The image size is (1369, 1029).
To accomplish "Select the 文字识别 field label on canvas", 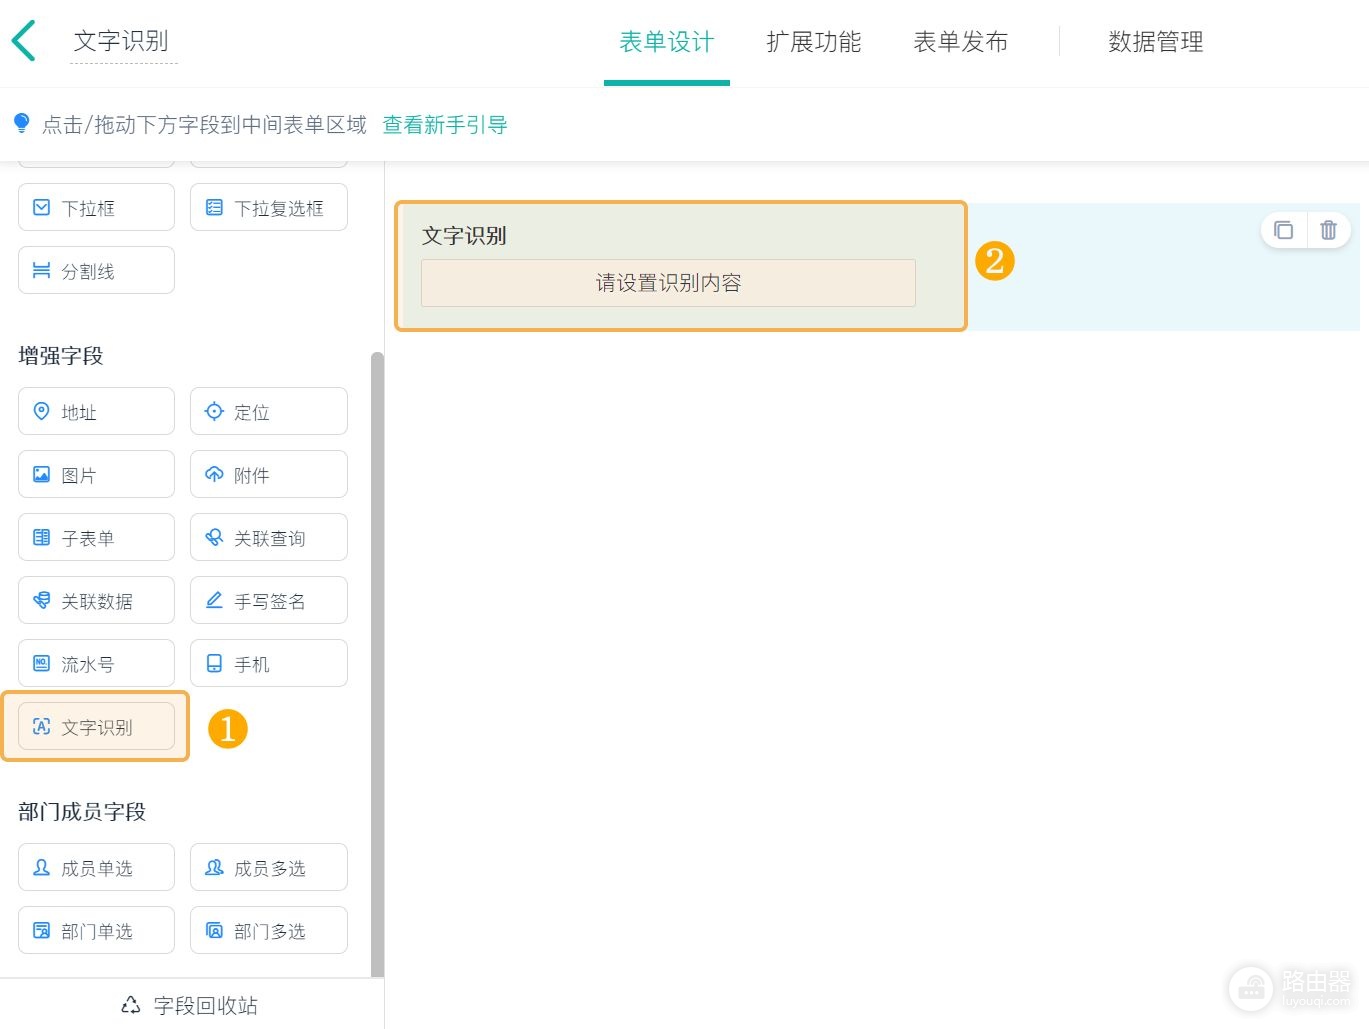I will (464, 236).
